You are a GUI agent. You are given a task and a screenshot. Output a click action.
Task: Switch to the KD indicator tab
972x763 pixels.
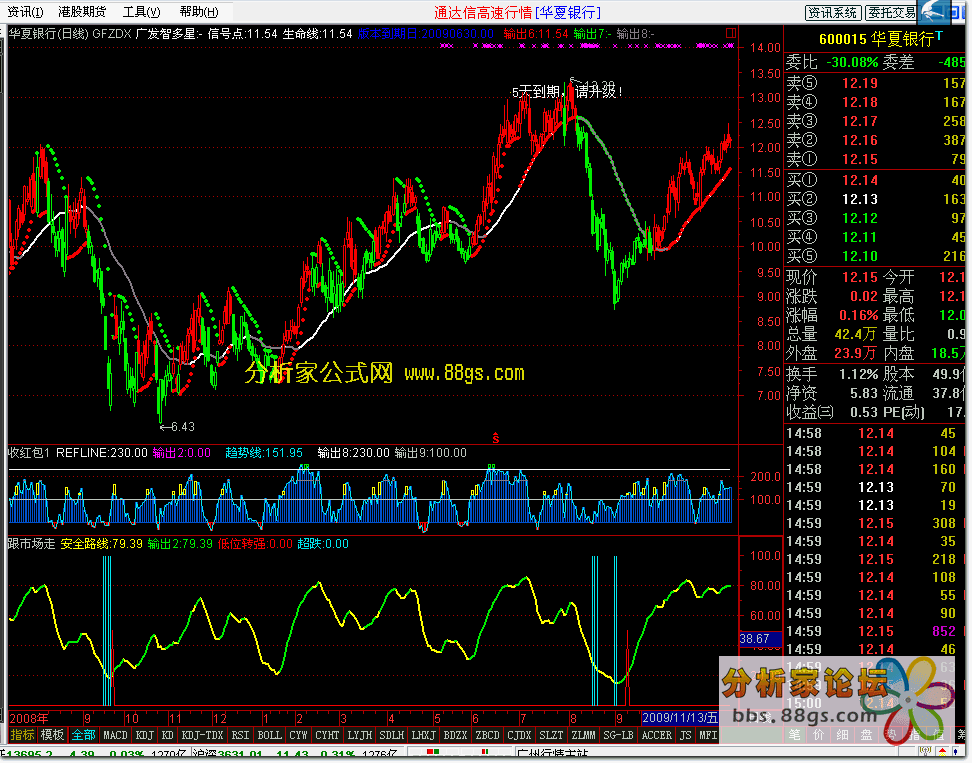coord(167,737)
